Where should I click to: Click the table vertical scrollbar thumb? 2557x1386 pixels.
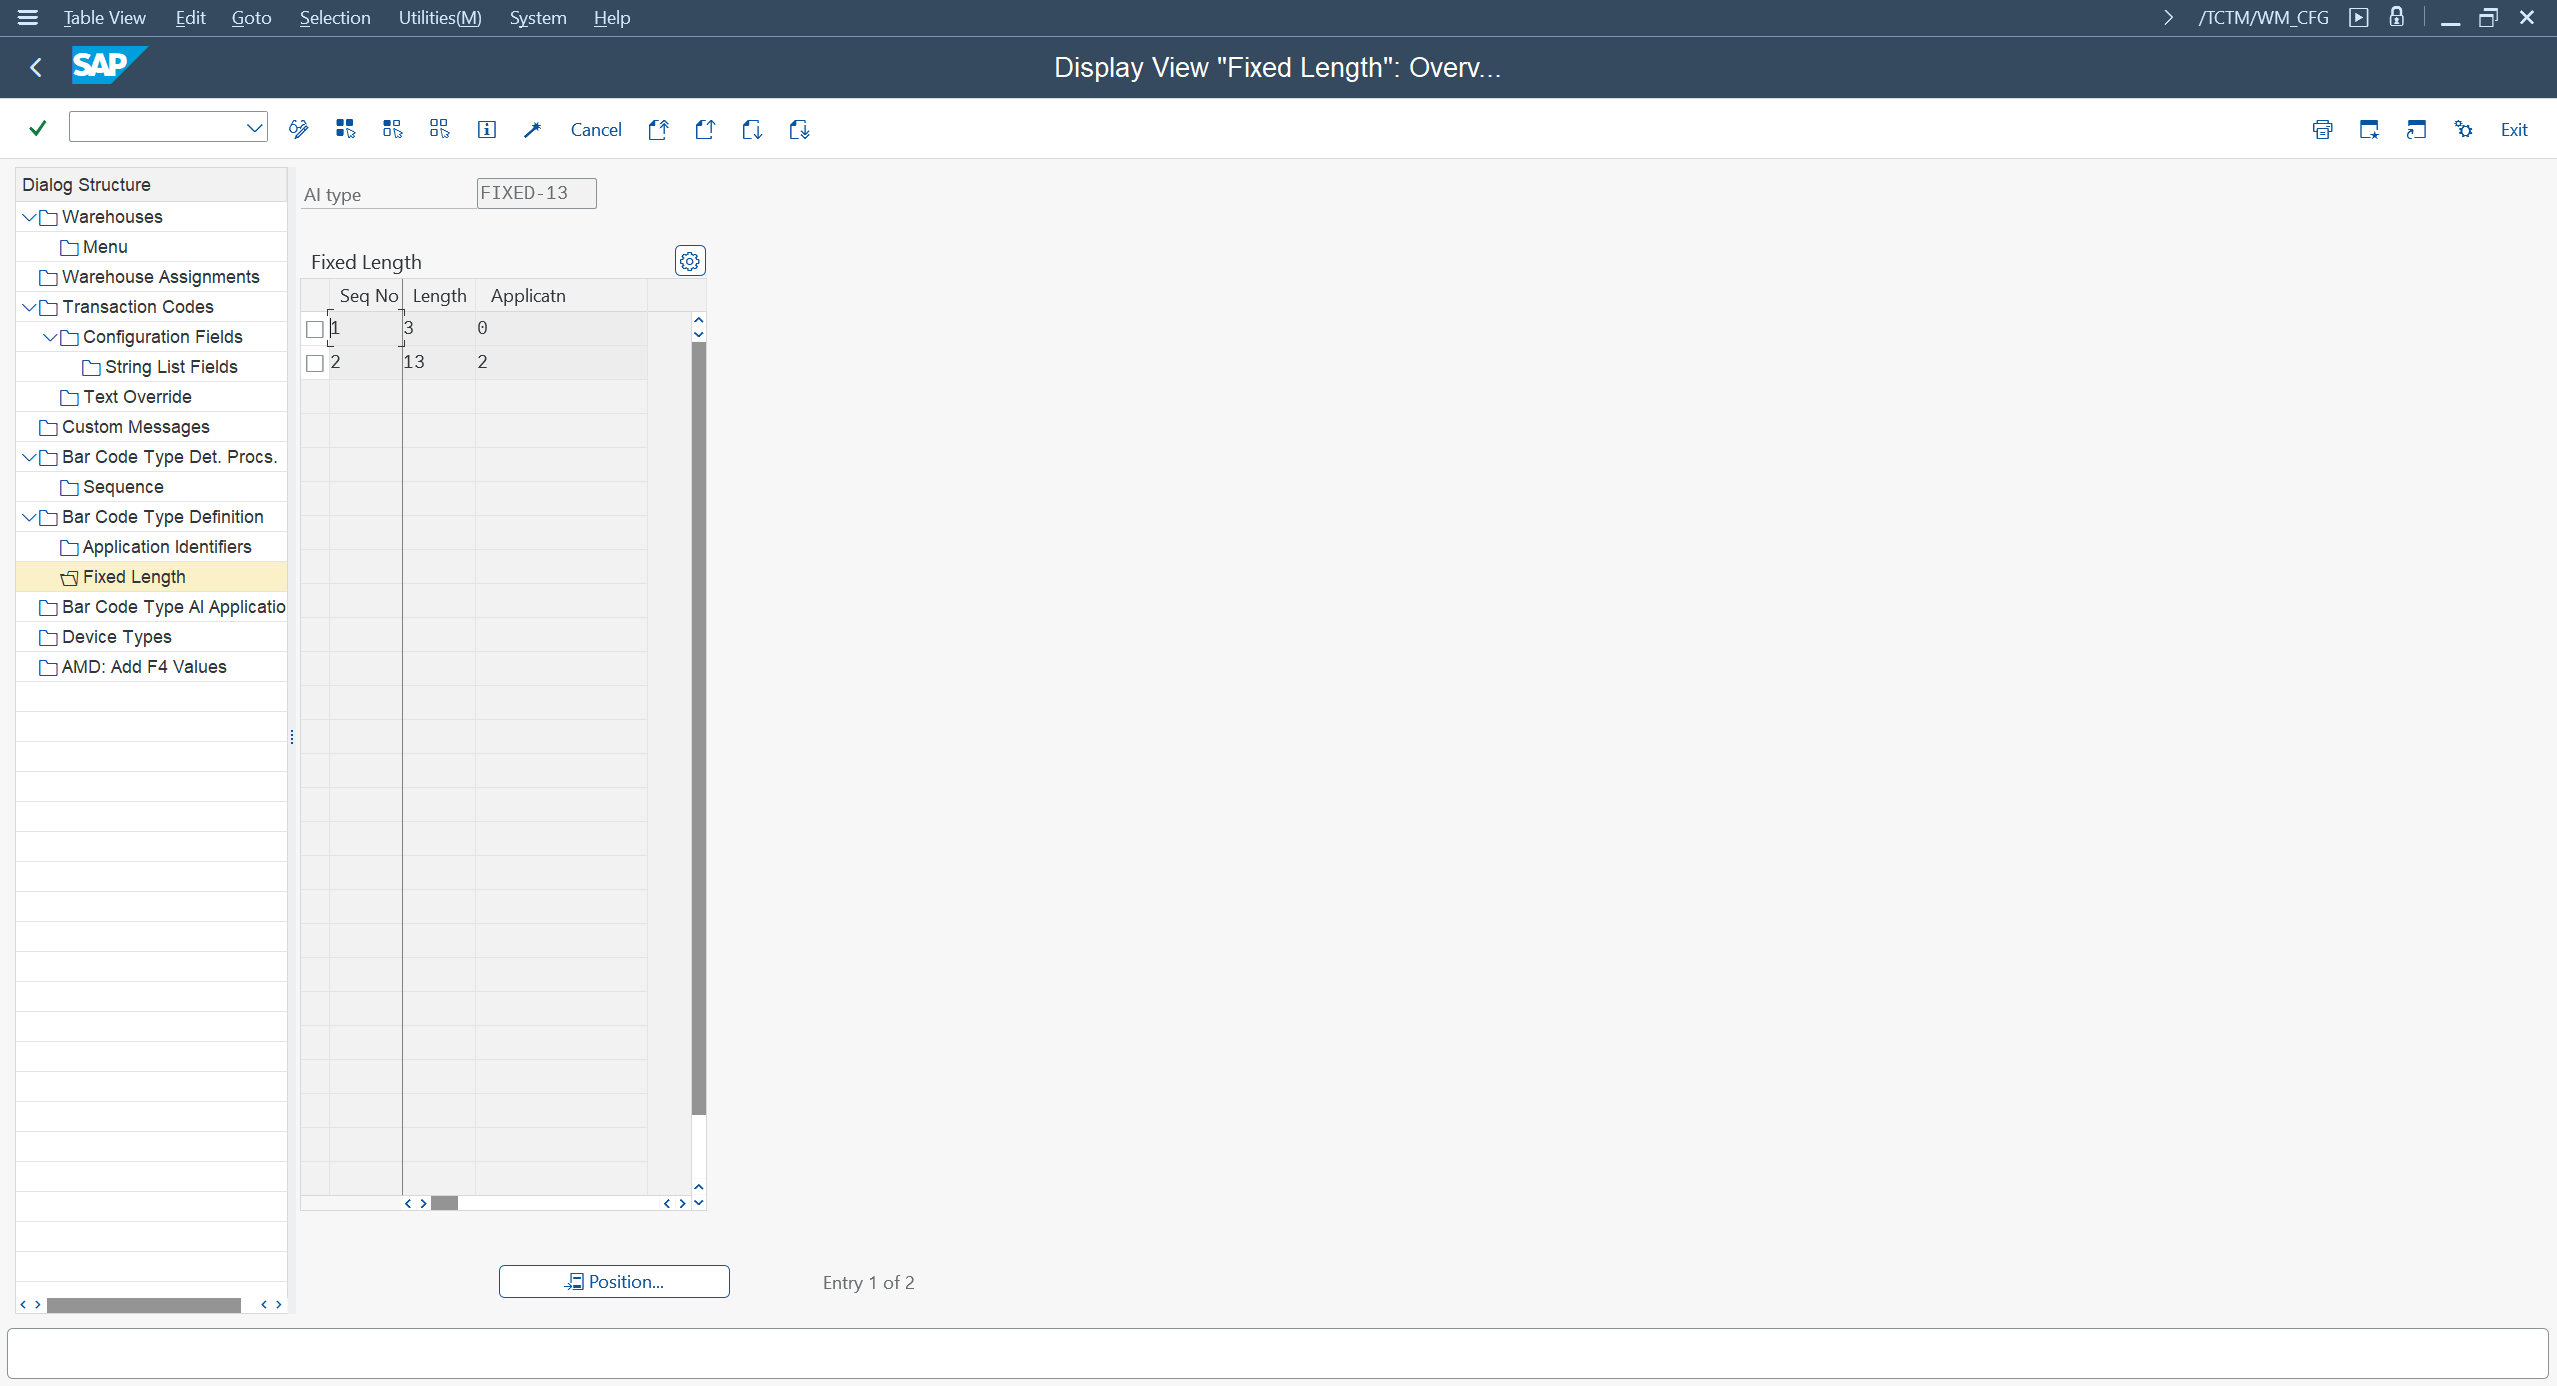[698, 727]
